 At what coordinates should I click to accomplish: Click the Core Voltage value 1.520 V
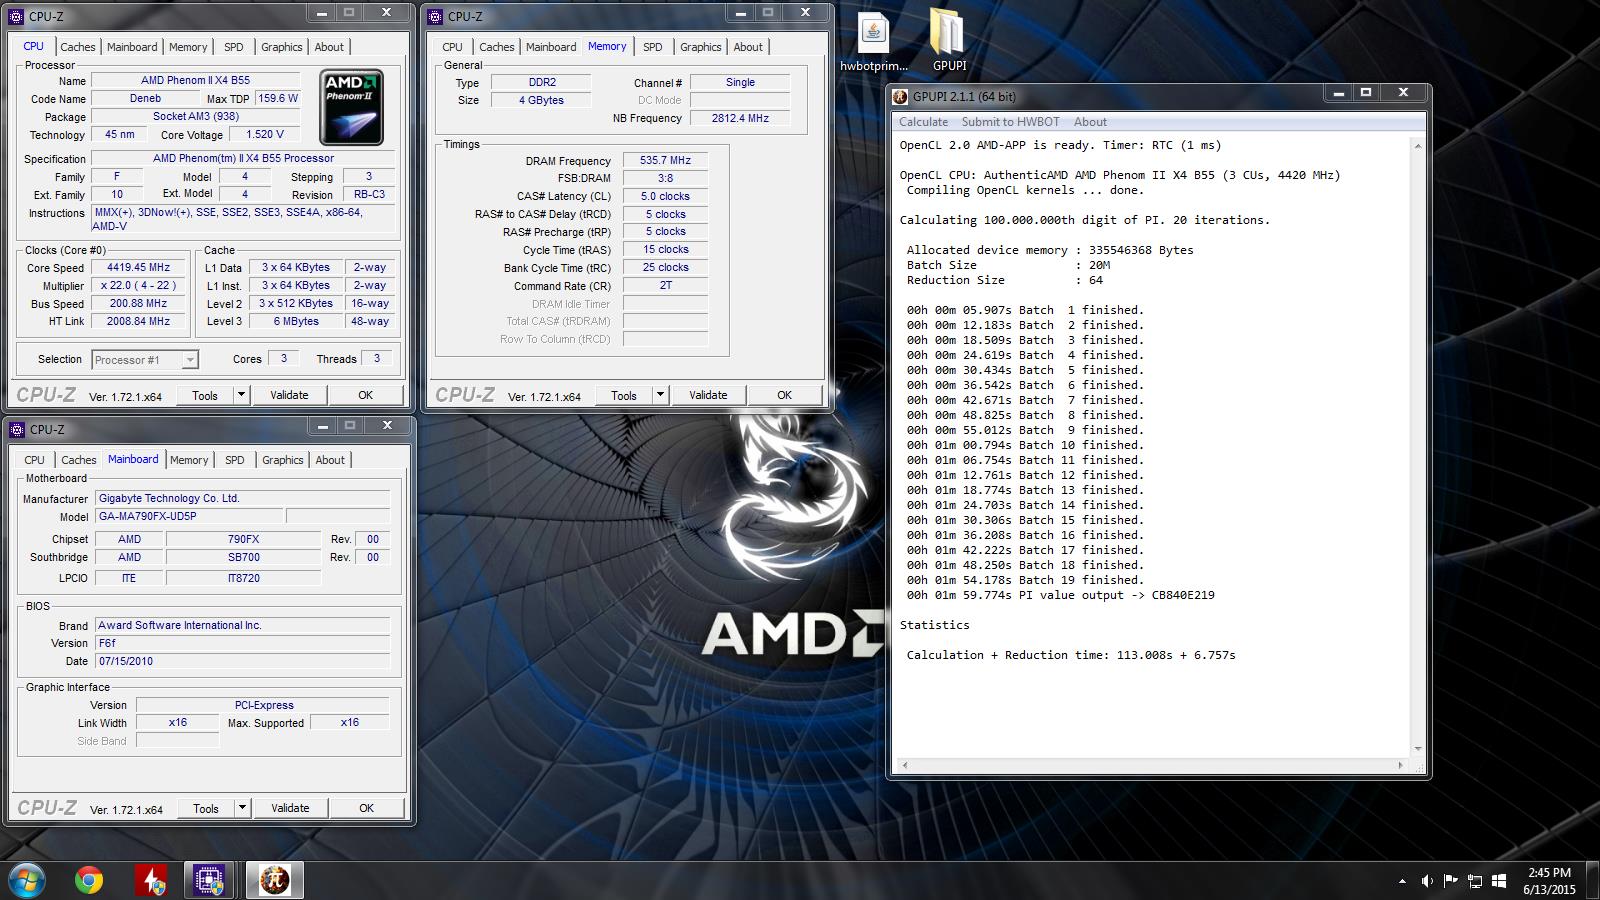[x=265, y=135]
